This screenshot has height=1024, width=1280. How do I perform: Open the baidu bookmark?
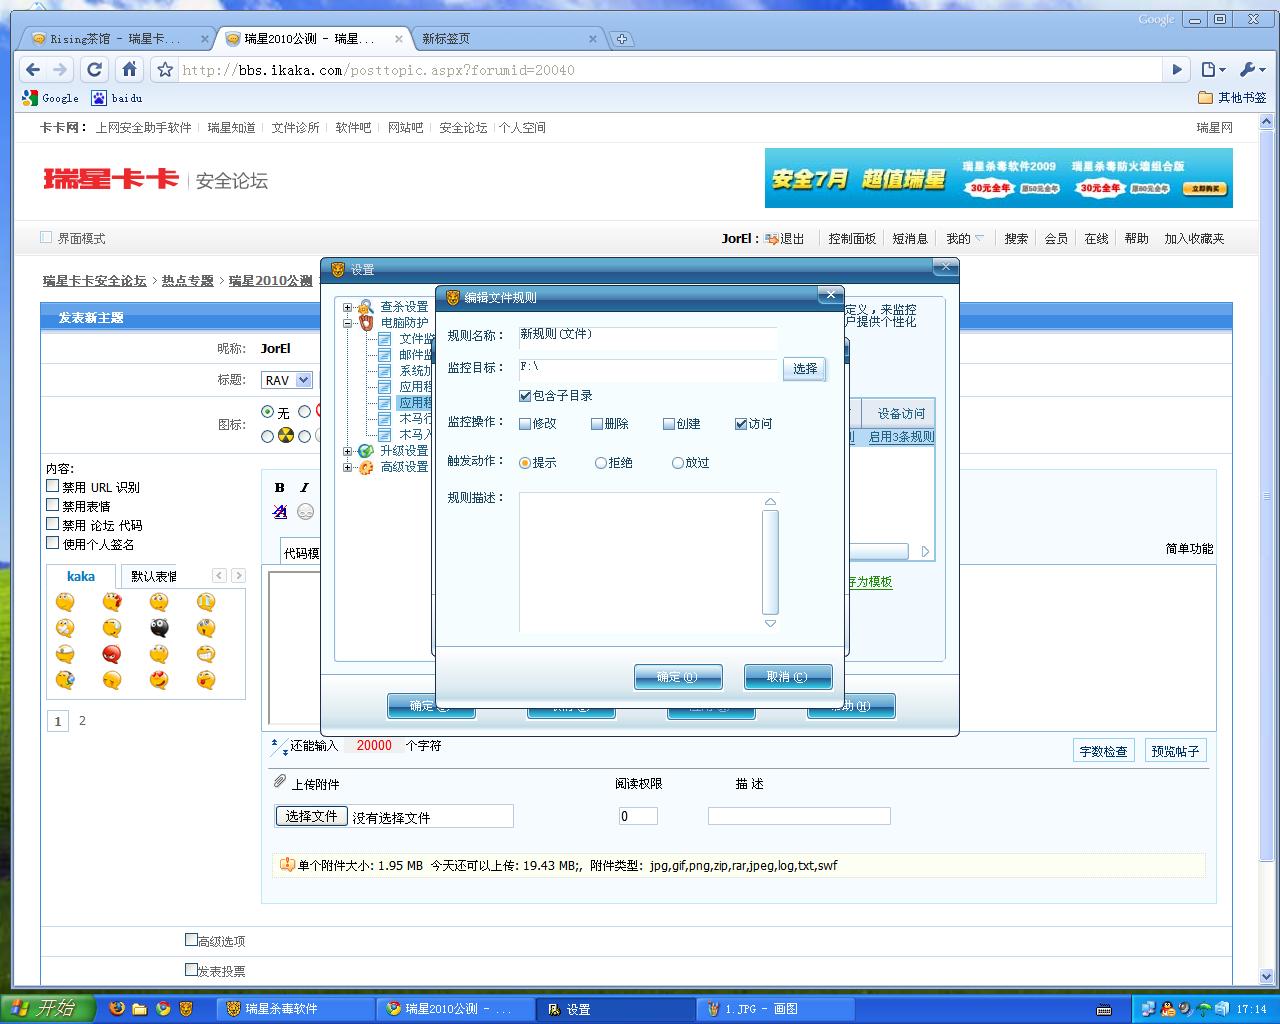(x=117, y=98)
